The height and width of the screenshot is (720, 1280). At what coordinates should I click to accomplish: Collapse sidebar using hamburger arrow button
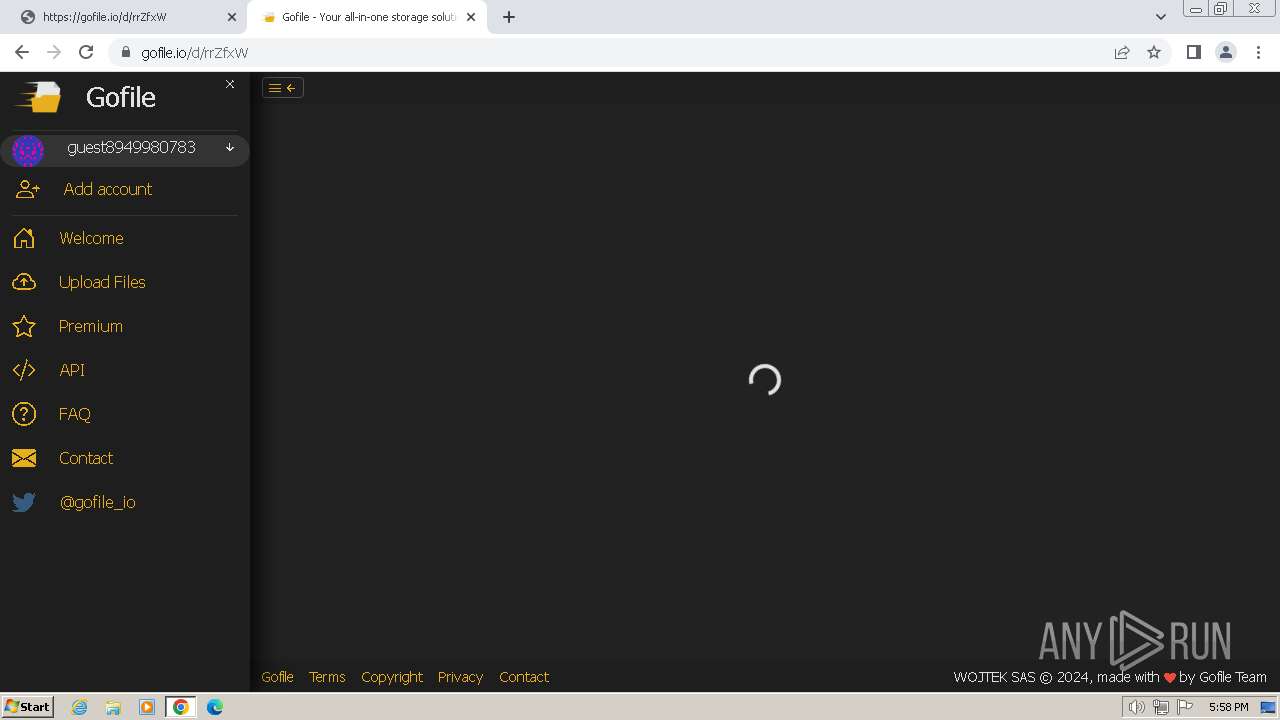tap(283, 88)
